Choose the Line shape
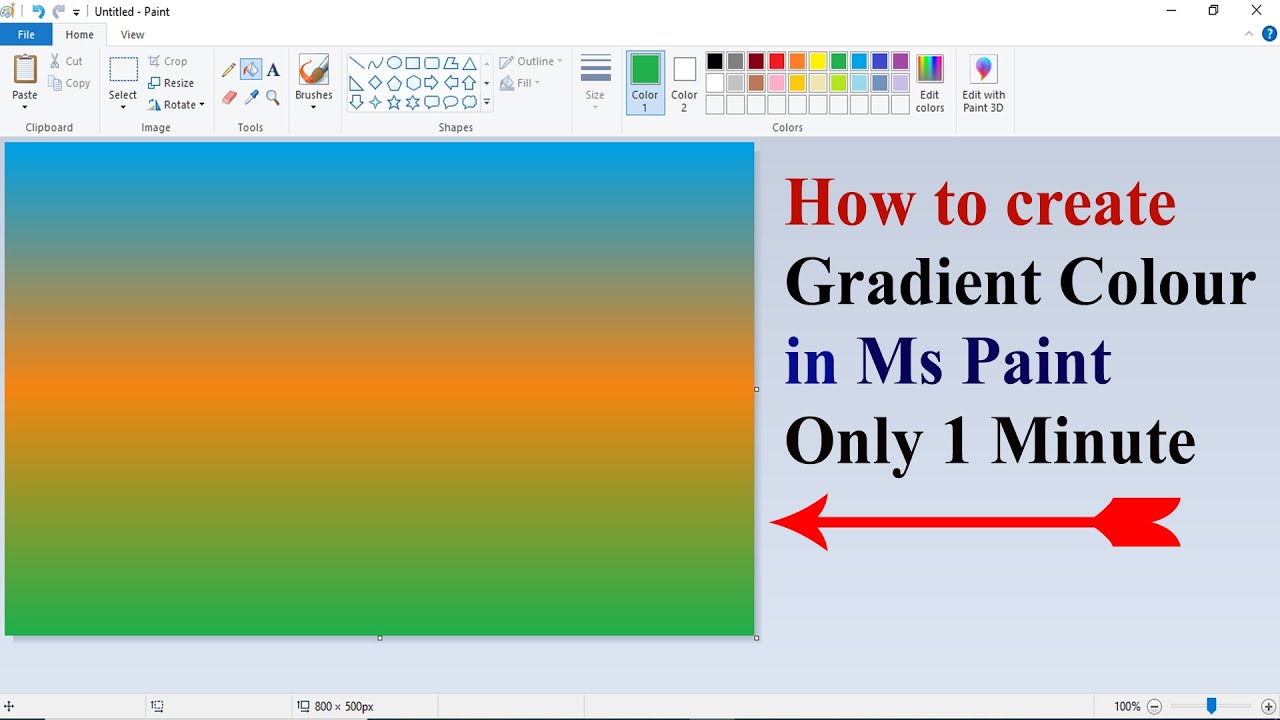Screen dimensions: 1280x720 (x=356, y=63)
